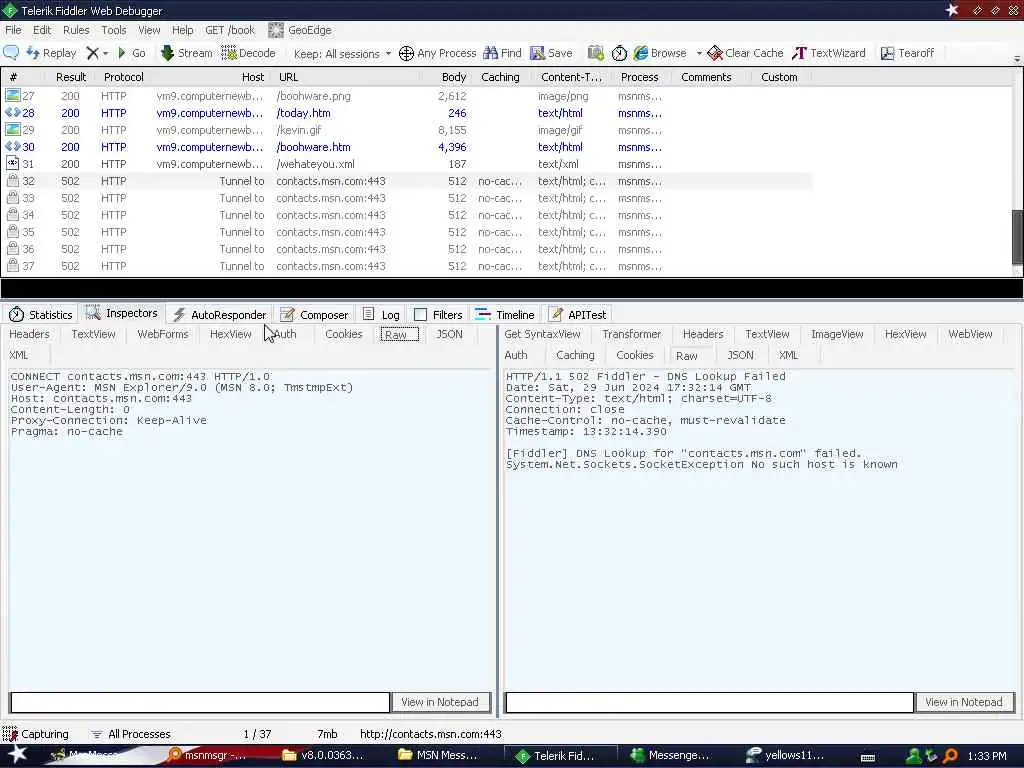Select session 27 boohware.png image icon
Screen dimensions: 1024x768
click(x=12, y=95)
